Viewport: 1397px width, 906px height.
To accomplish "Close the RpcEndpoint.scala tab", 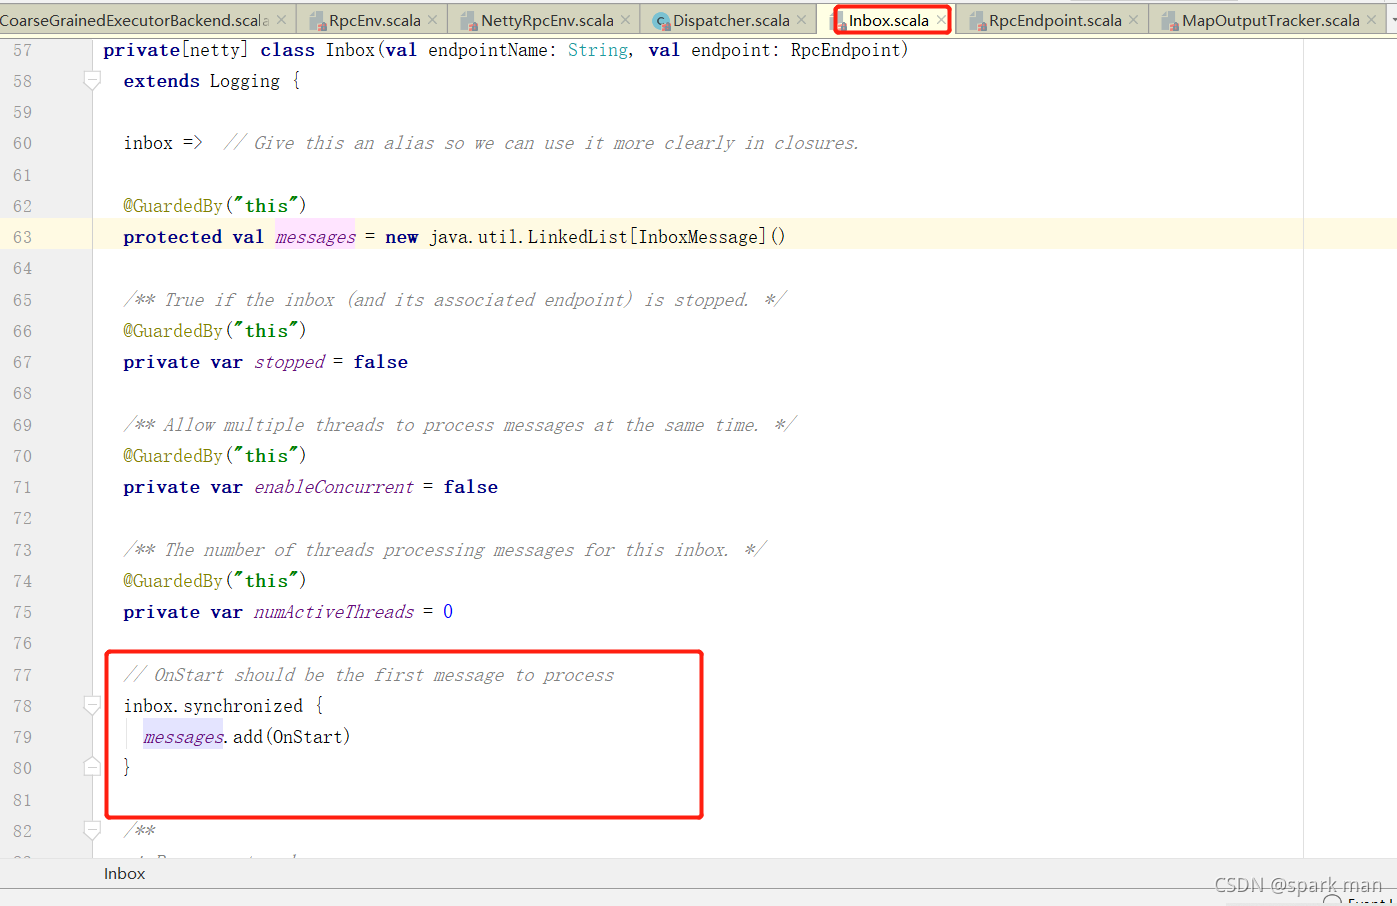I will click(x=1134, y=20).
